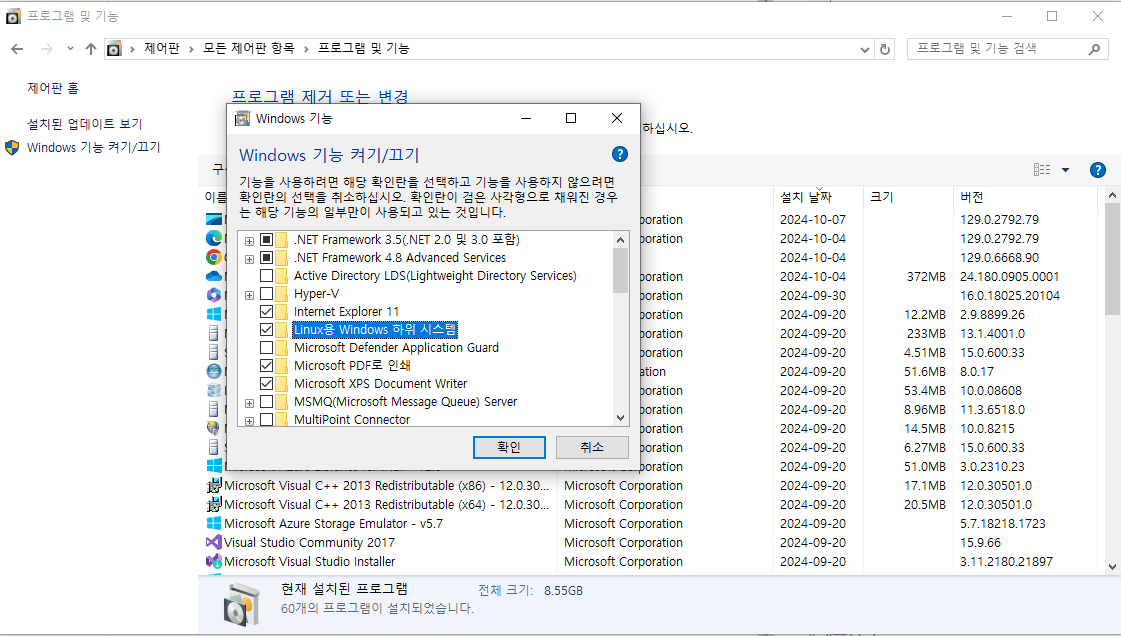Image resolution: width=1121 pixels, height=636 pixels.
Task: Open recent locations dropdown arrow
Action: click(70, 49)
